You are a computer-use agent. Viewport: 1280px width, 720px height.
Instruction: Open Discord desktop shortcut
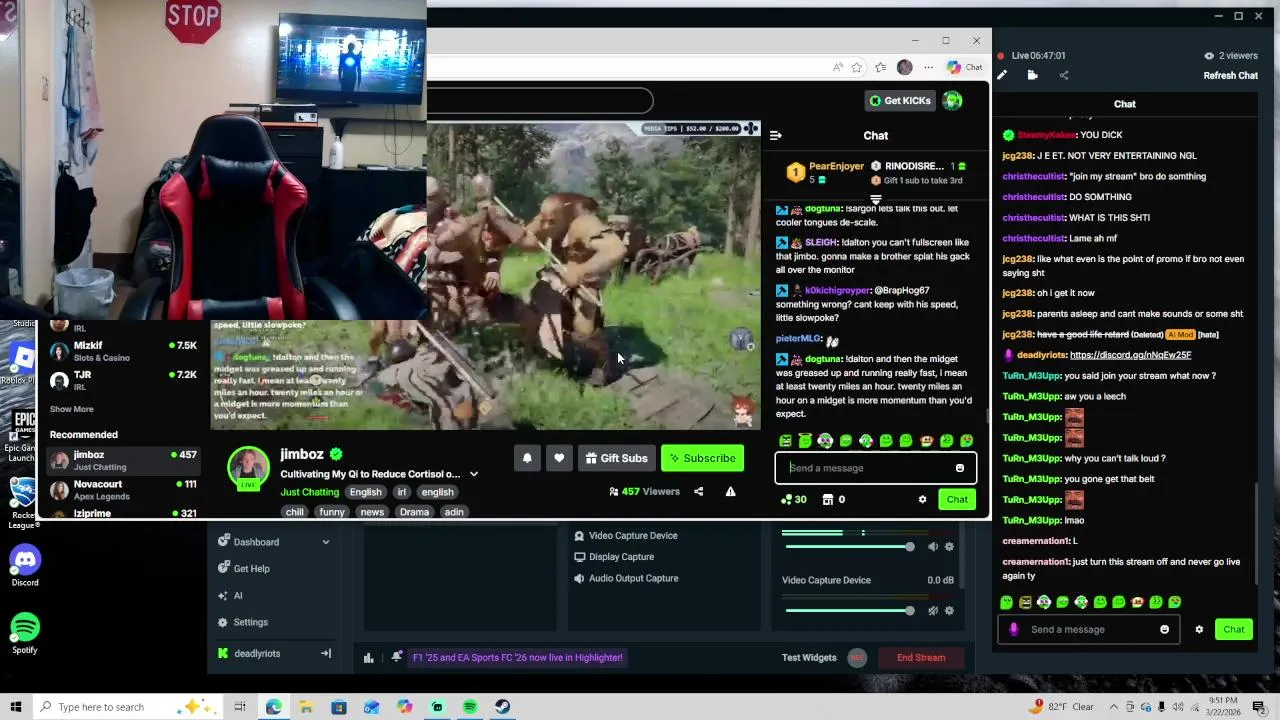(x=25, y=566)
